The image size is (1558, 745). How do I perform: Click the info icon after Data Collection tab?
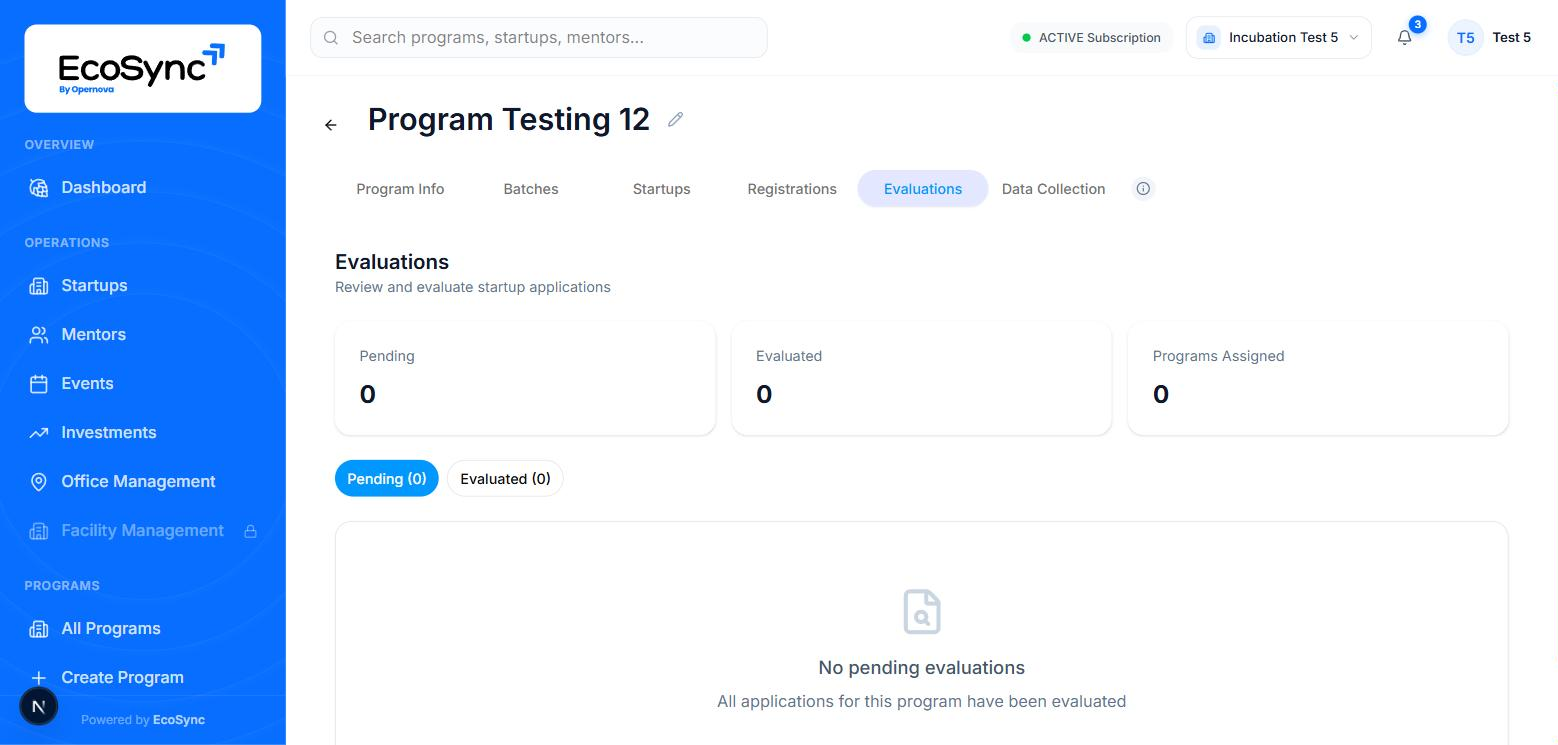tap(1144, 189)
